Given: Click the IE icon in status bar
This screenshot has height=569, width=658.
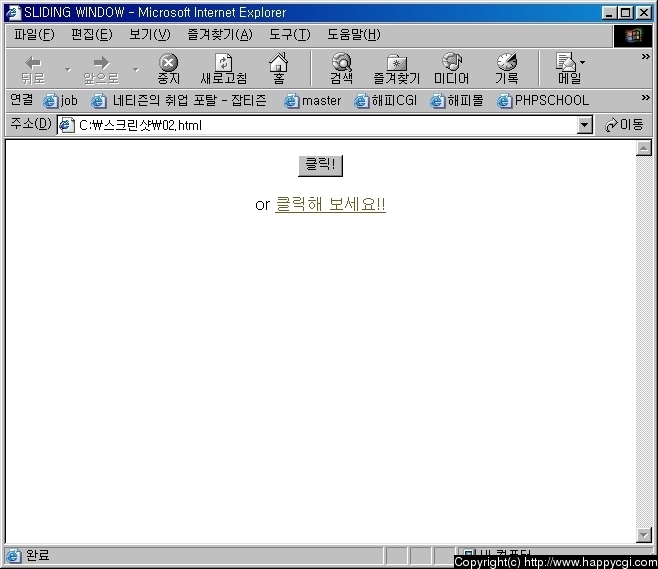Looking at the screenshot, I should pyautogui.click(x=13, y=555).
